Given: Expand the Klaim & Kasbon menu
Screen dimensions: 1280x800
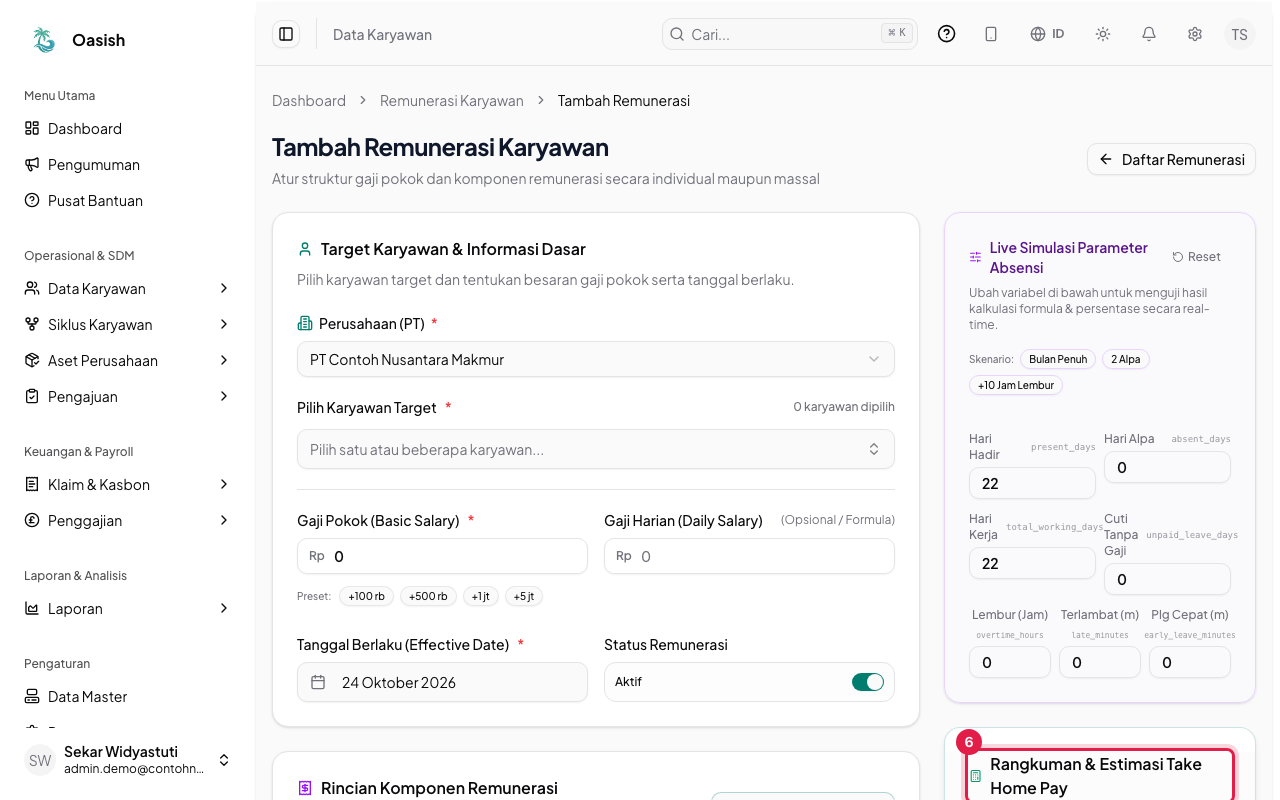Looking at the screenshot, I should (127, 484).
